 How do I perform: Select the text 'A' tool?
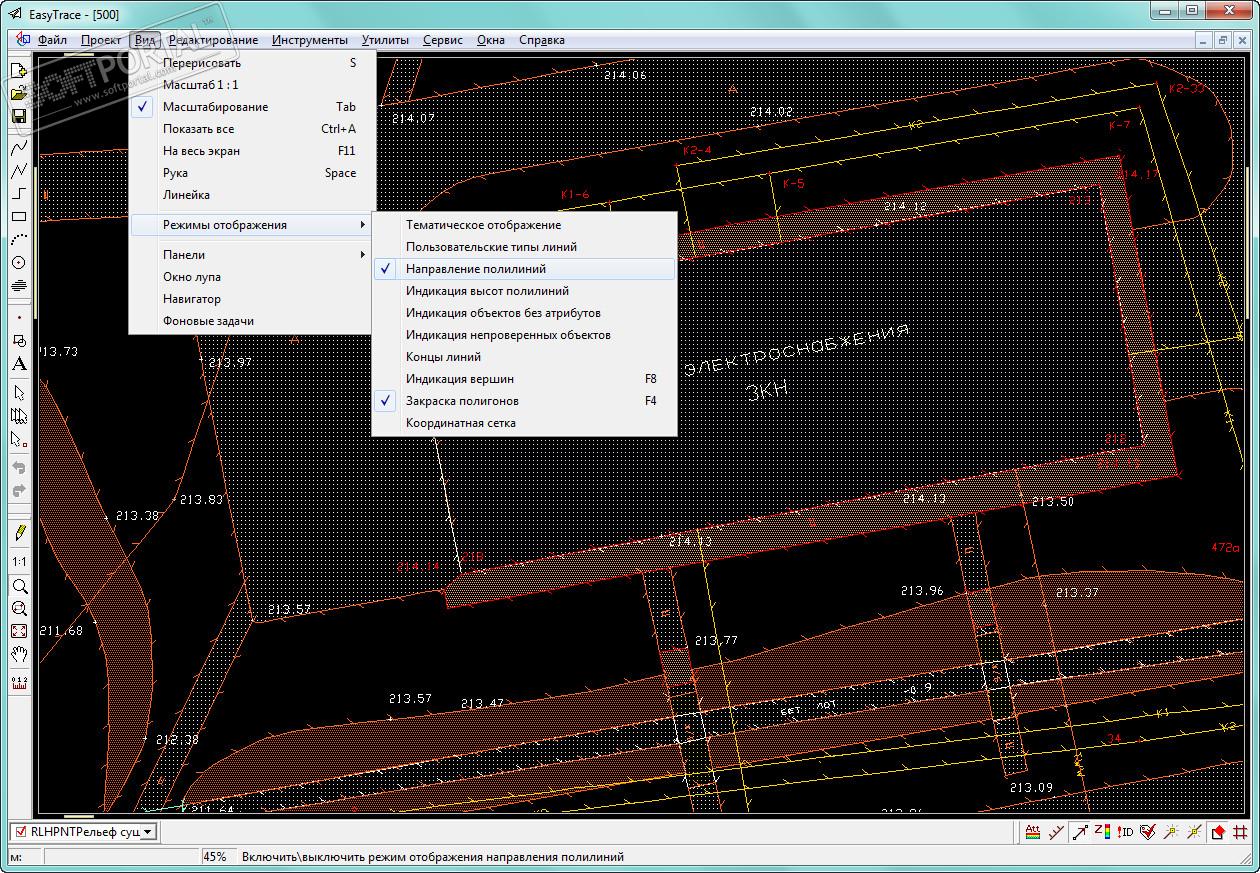18,364
